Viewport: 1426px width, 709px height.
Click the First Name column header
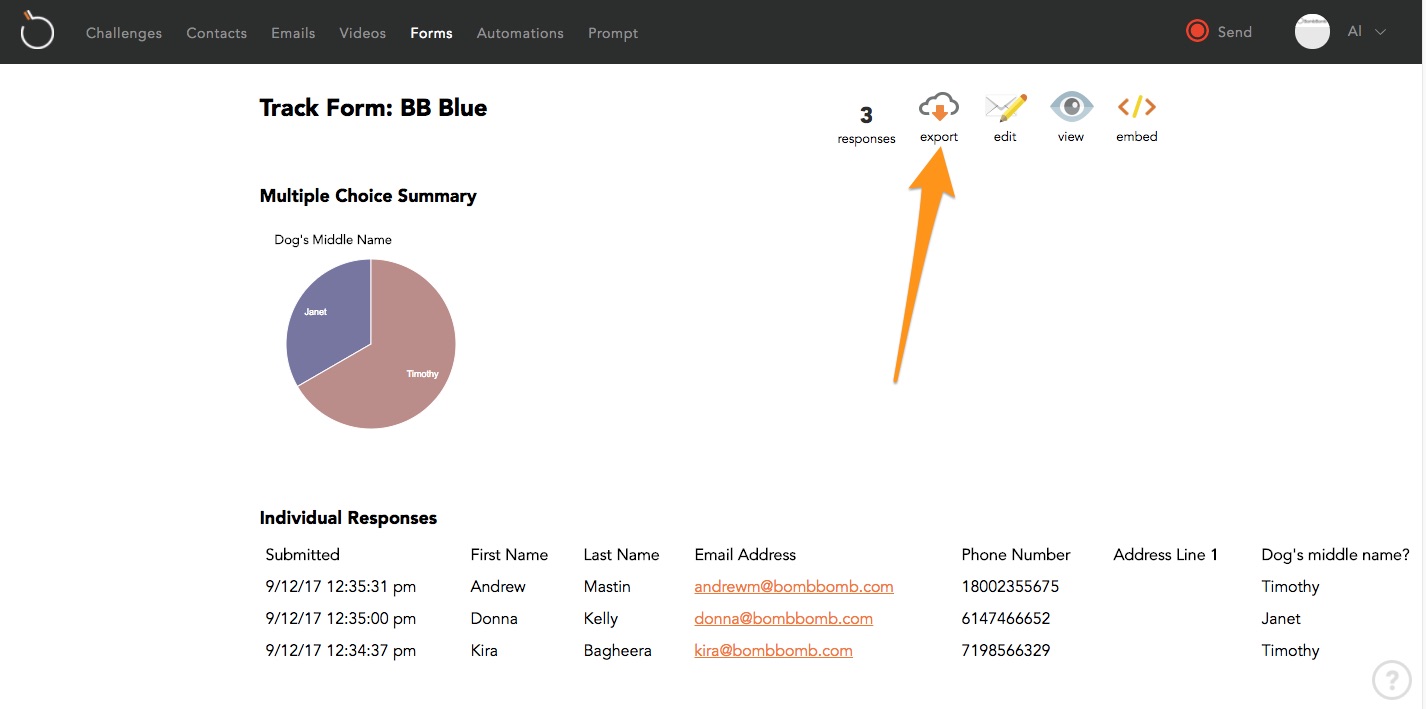509,555
